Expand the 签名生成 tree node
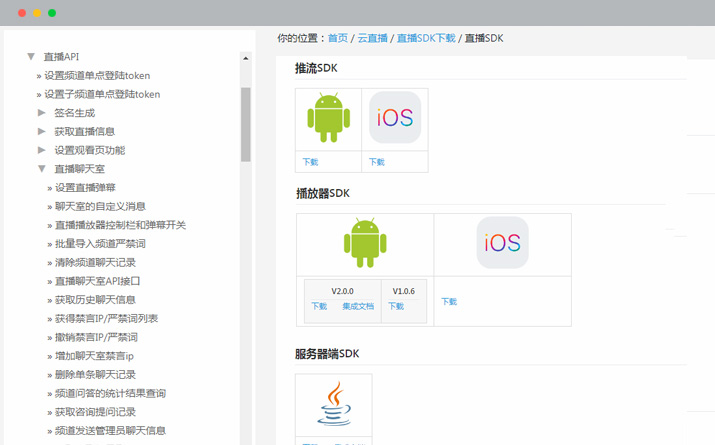 (x=42, y=113)
